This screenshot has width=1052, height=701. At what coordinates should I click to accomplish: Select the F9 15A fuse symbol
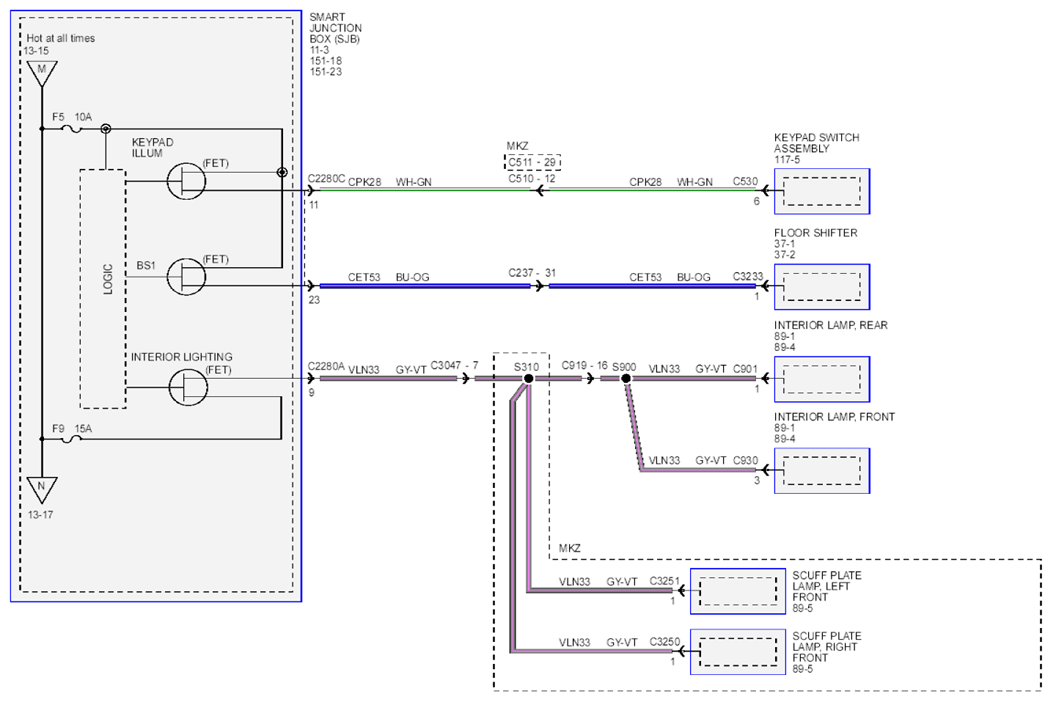pos(72,439)
